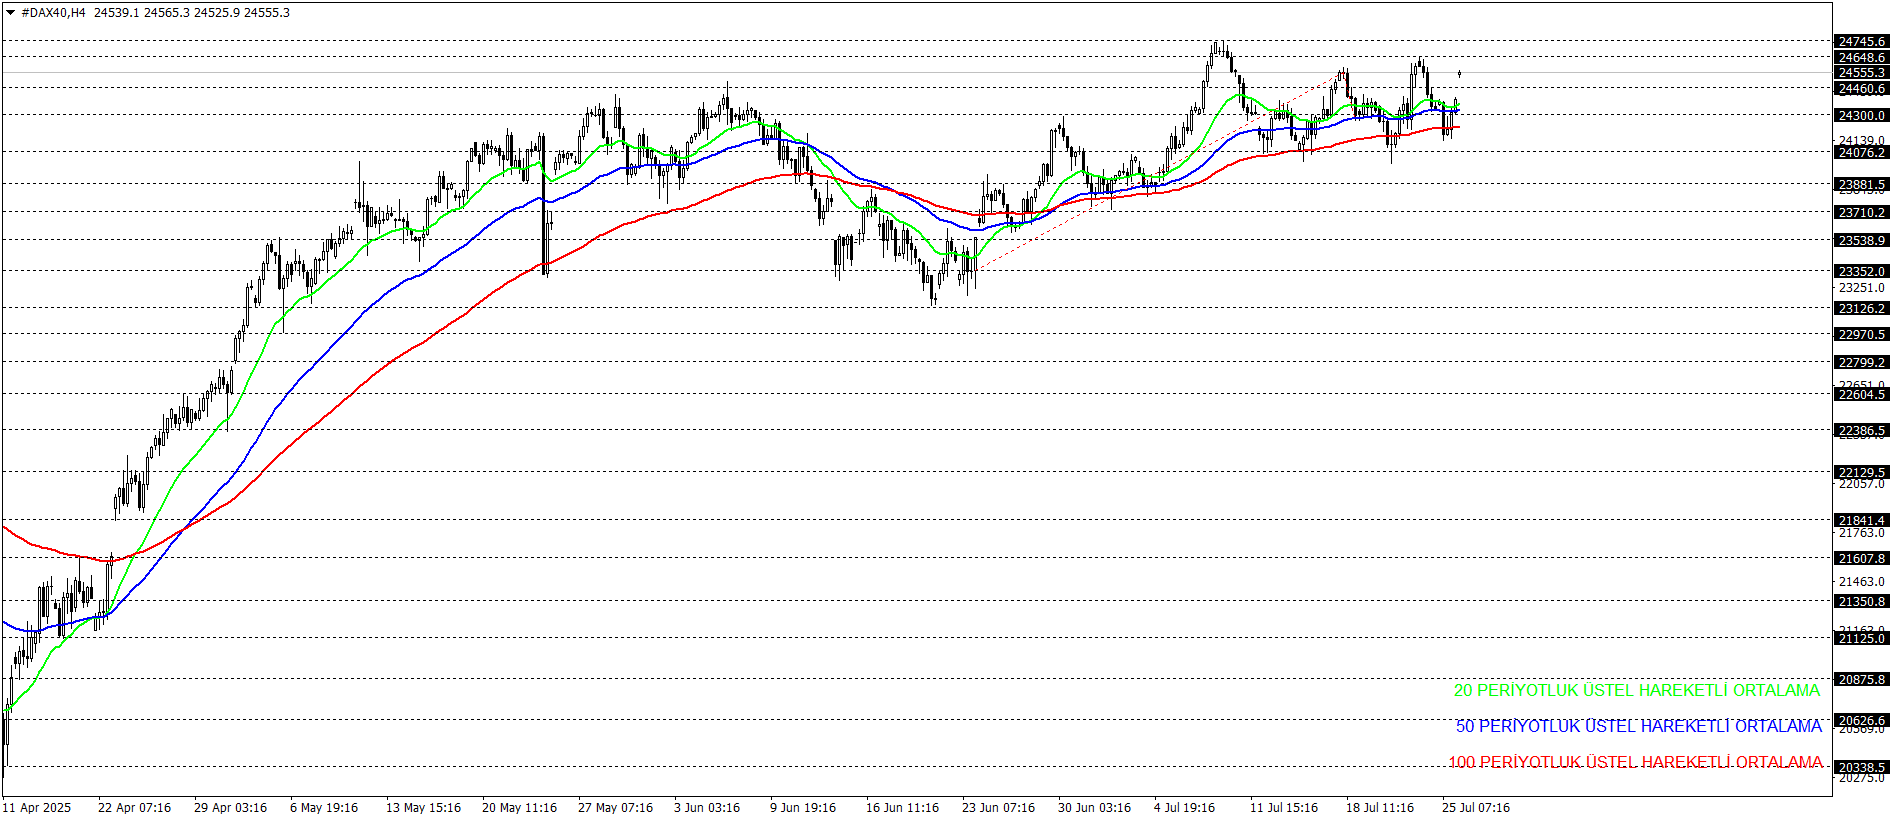
Task: Click the 24460.6 price level label
Action: pyautogui.click(x=1862, y=88)
